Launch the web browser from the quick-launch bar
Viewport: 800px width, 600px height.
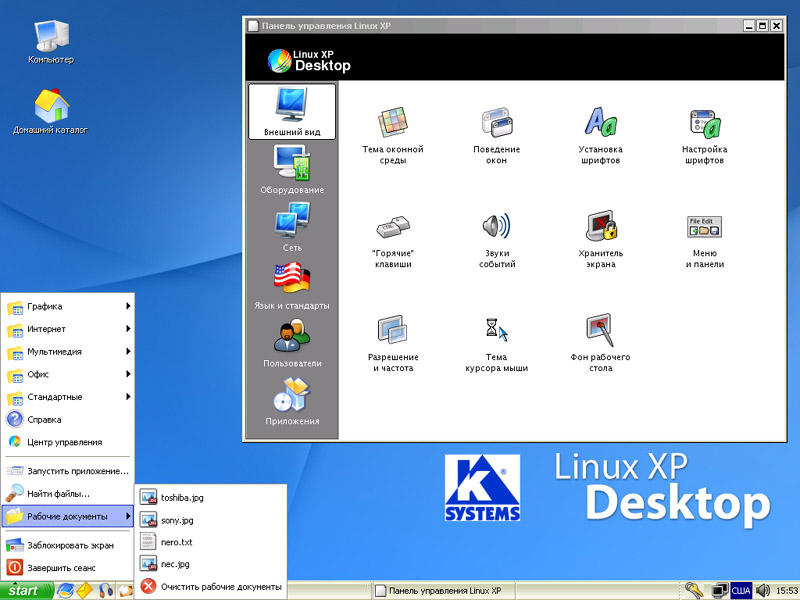[x=65, y=590]
